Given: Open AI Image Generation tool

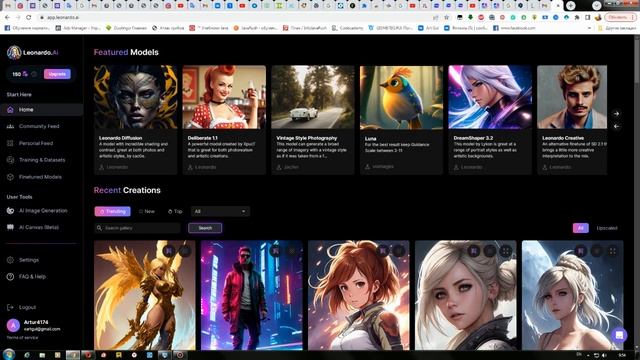Looking at the screenshot, I should [43, 211].
